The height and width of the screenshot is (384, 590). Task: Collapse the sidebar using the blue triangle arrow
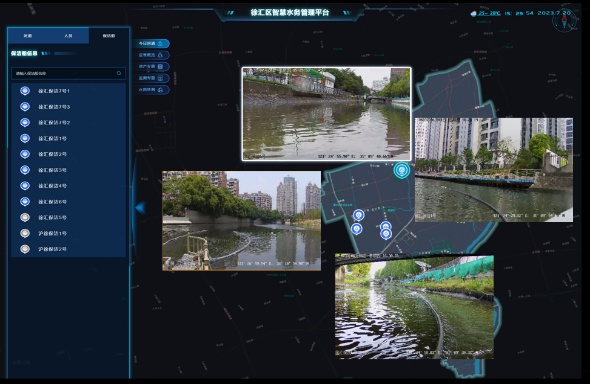pyautogui.click(x=140, y=207)
